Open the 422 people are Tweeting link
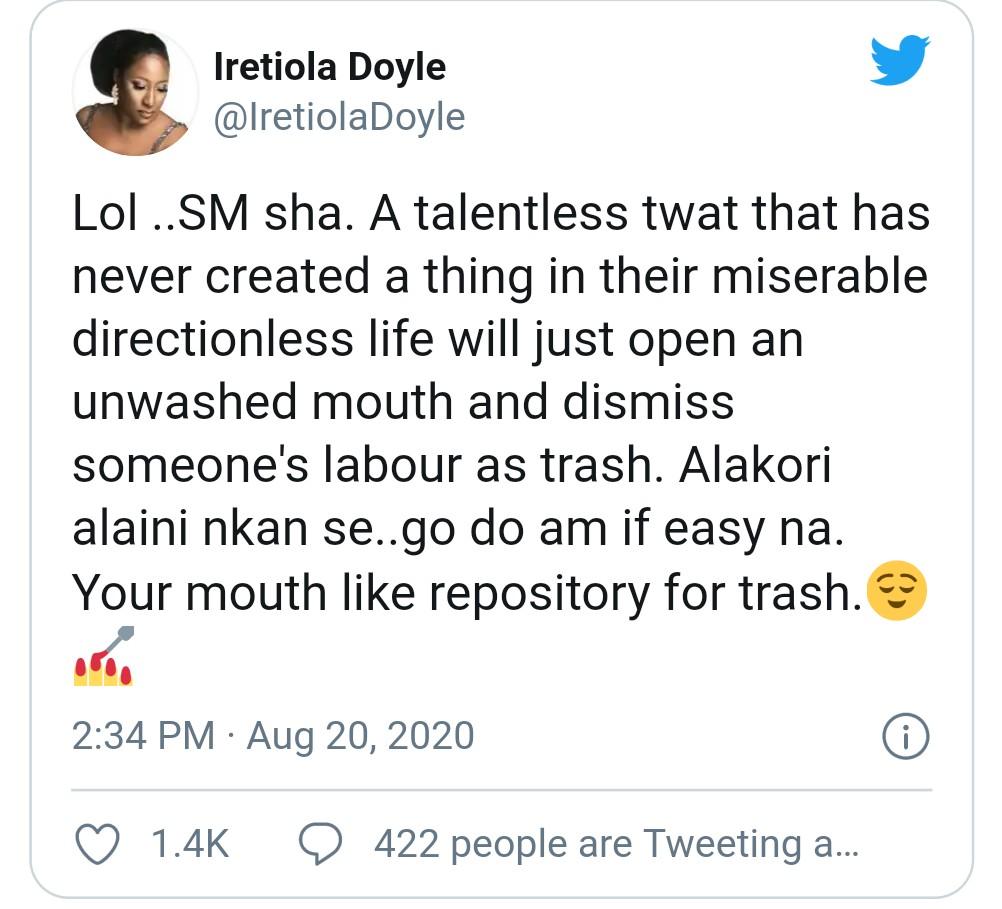This screenshot has height=909, width=1002. (616, 845)
